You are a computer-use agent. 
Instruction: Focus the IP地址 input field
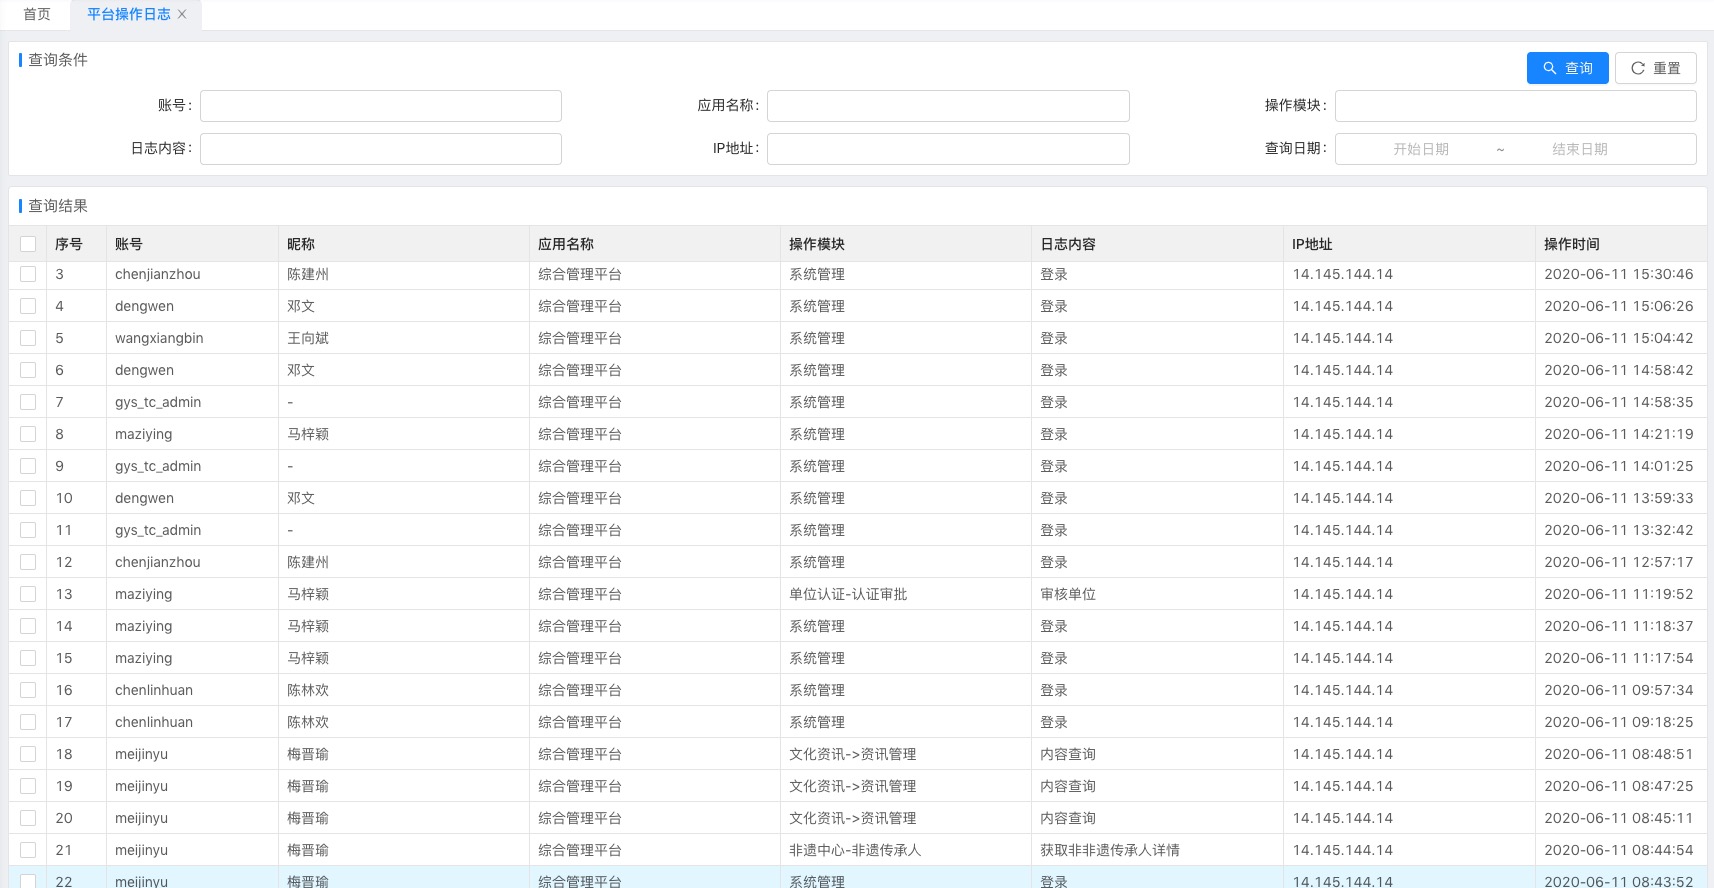[x=948, y=149]
